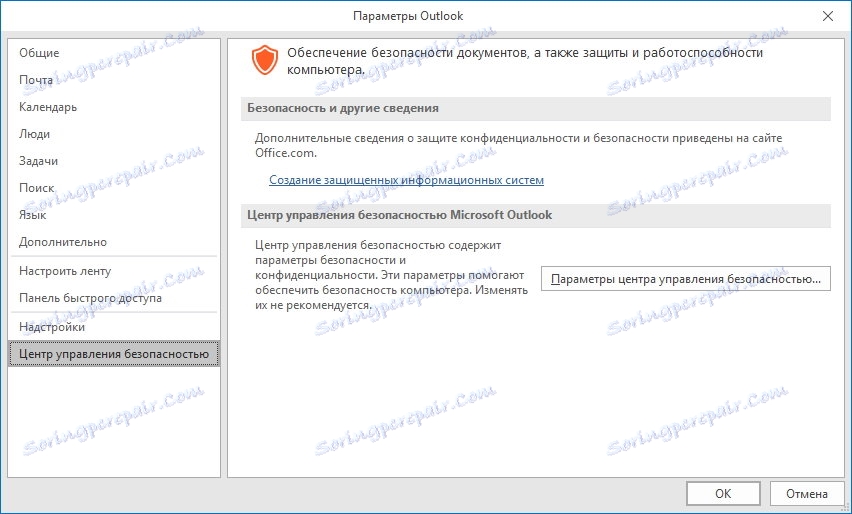This screenshot has width=852, height=514.
Task: Click the Параметры Outlook window title
Action: point(408,16)
